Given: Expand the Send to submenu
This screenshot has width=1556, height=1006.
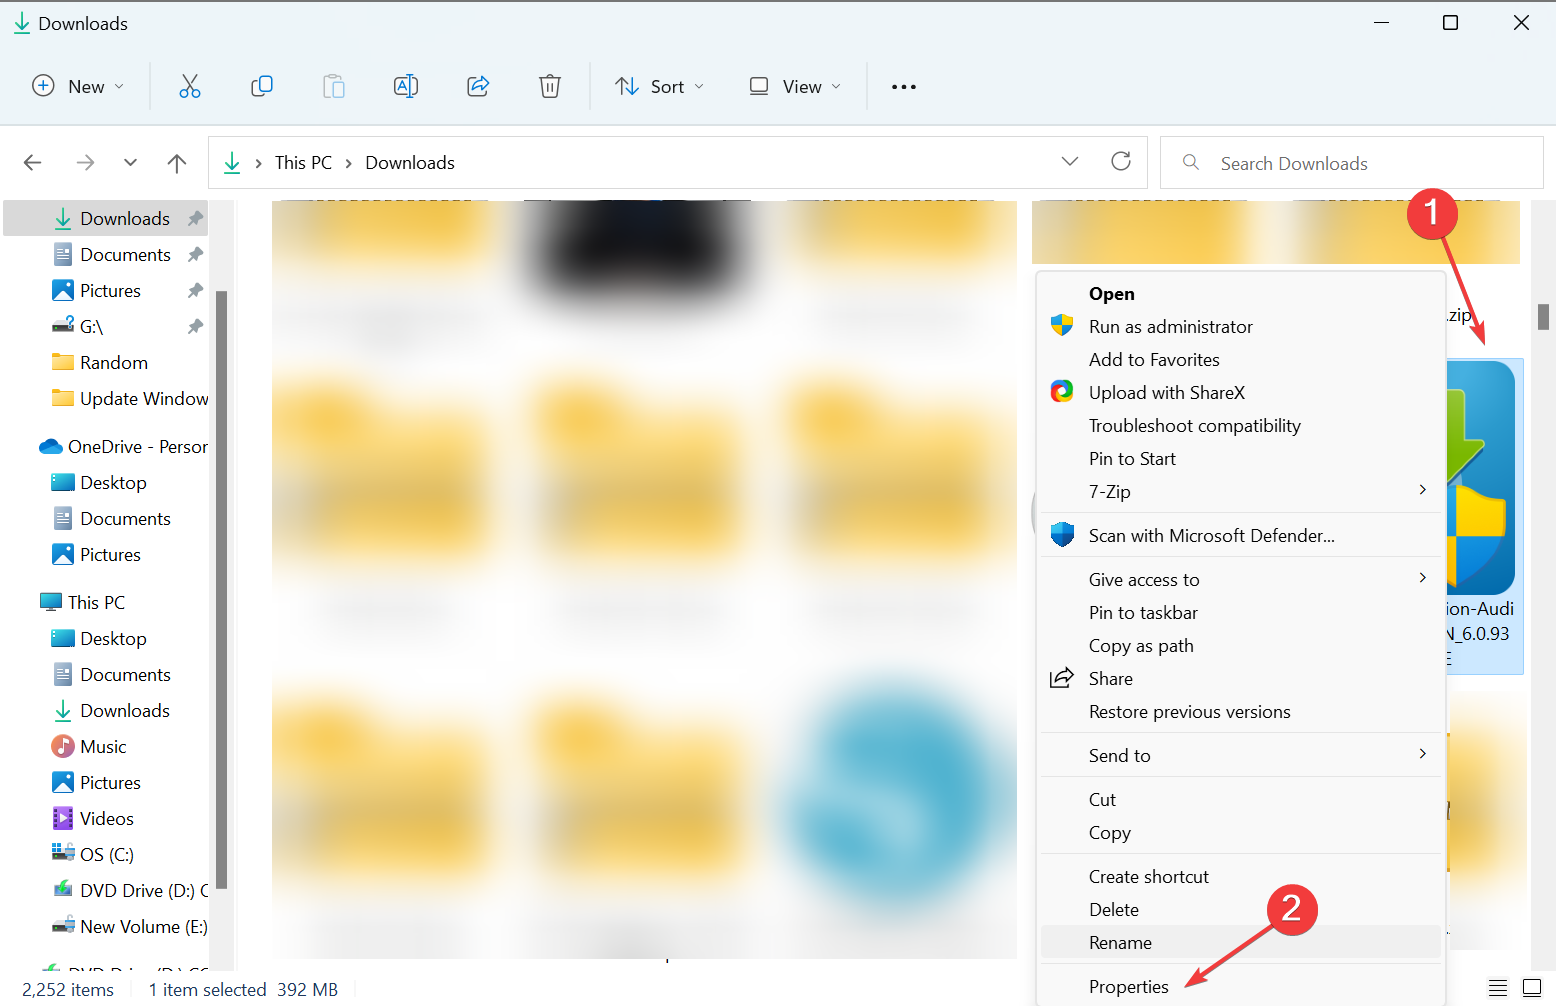Looking at the screenshot, I should point(1422,754).
